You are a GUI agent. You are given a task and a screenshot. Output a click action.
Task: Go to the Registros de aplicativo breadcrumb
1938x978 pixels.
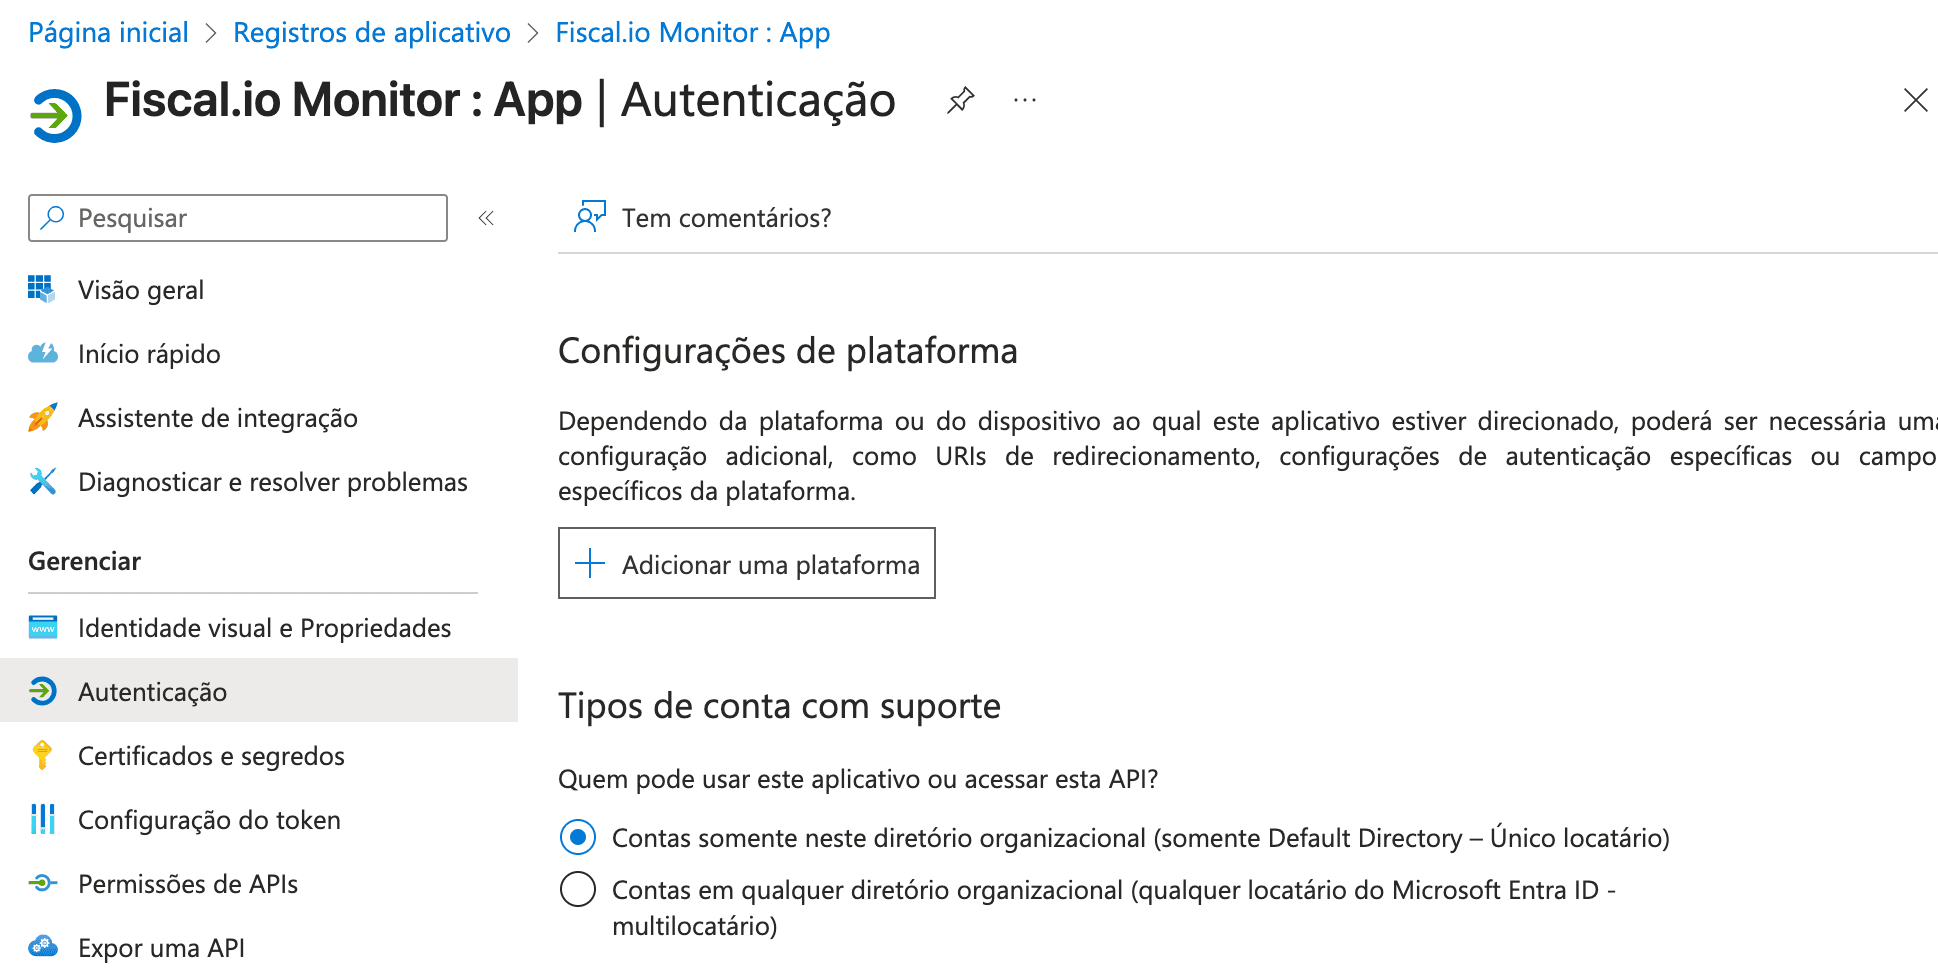[372, 33]
